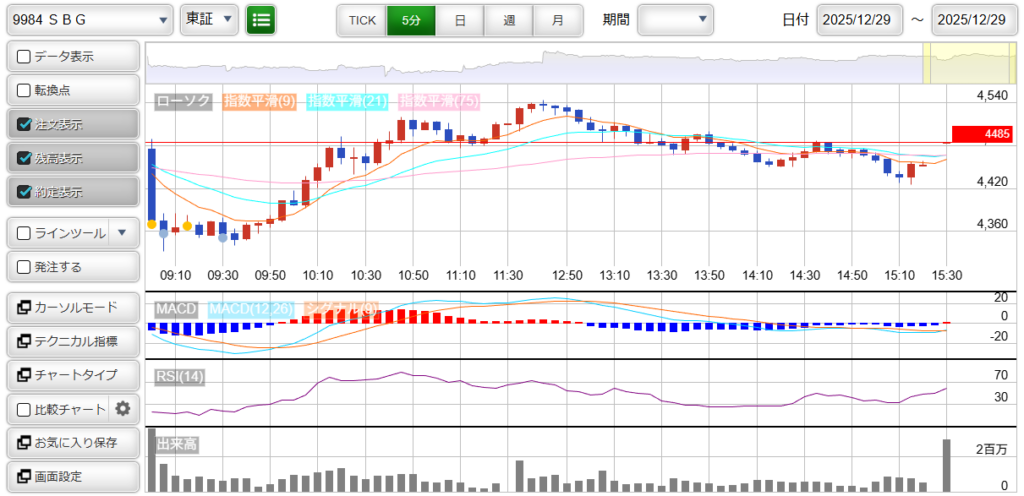Open the ラインツール dropdown arrow
Viewport: 1024px width, 496px height.
click(122, 233)
